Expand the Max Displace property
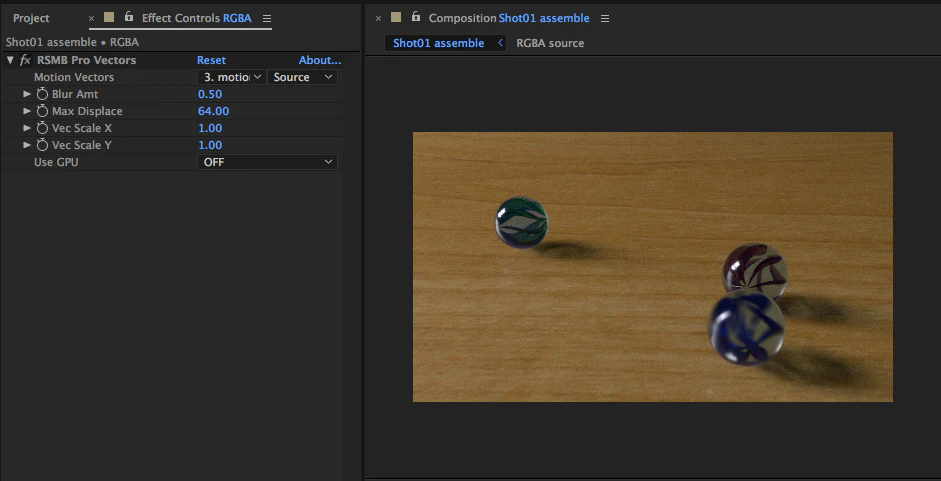 coord(27,111)
